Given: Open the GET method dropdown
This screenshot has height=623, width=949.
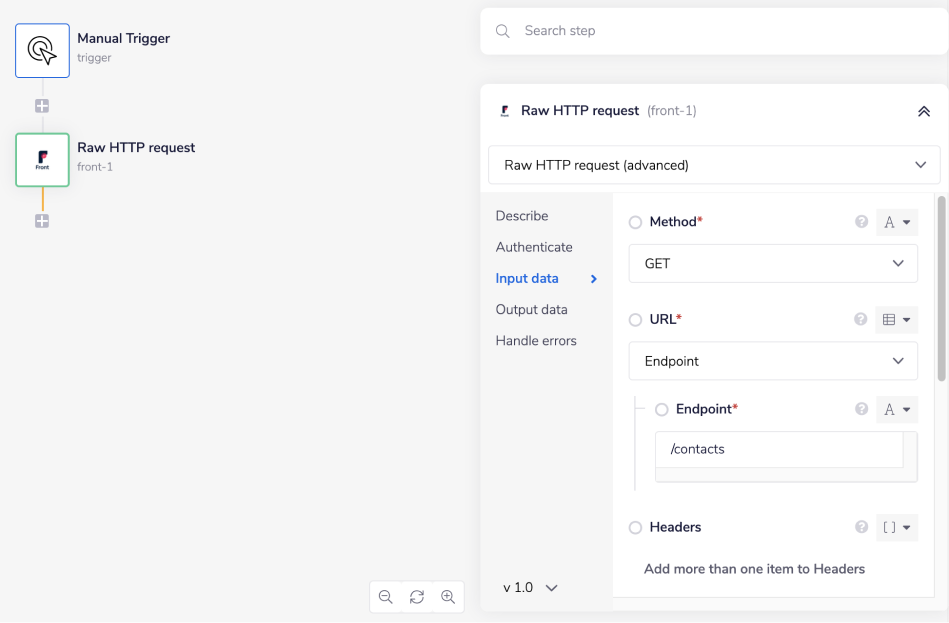Looking at the screenshot, I should point(773,264).
